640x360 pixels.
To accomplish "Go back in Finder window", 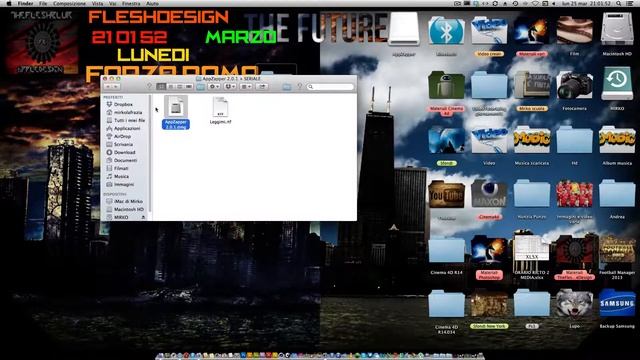I will 108,87.
